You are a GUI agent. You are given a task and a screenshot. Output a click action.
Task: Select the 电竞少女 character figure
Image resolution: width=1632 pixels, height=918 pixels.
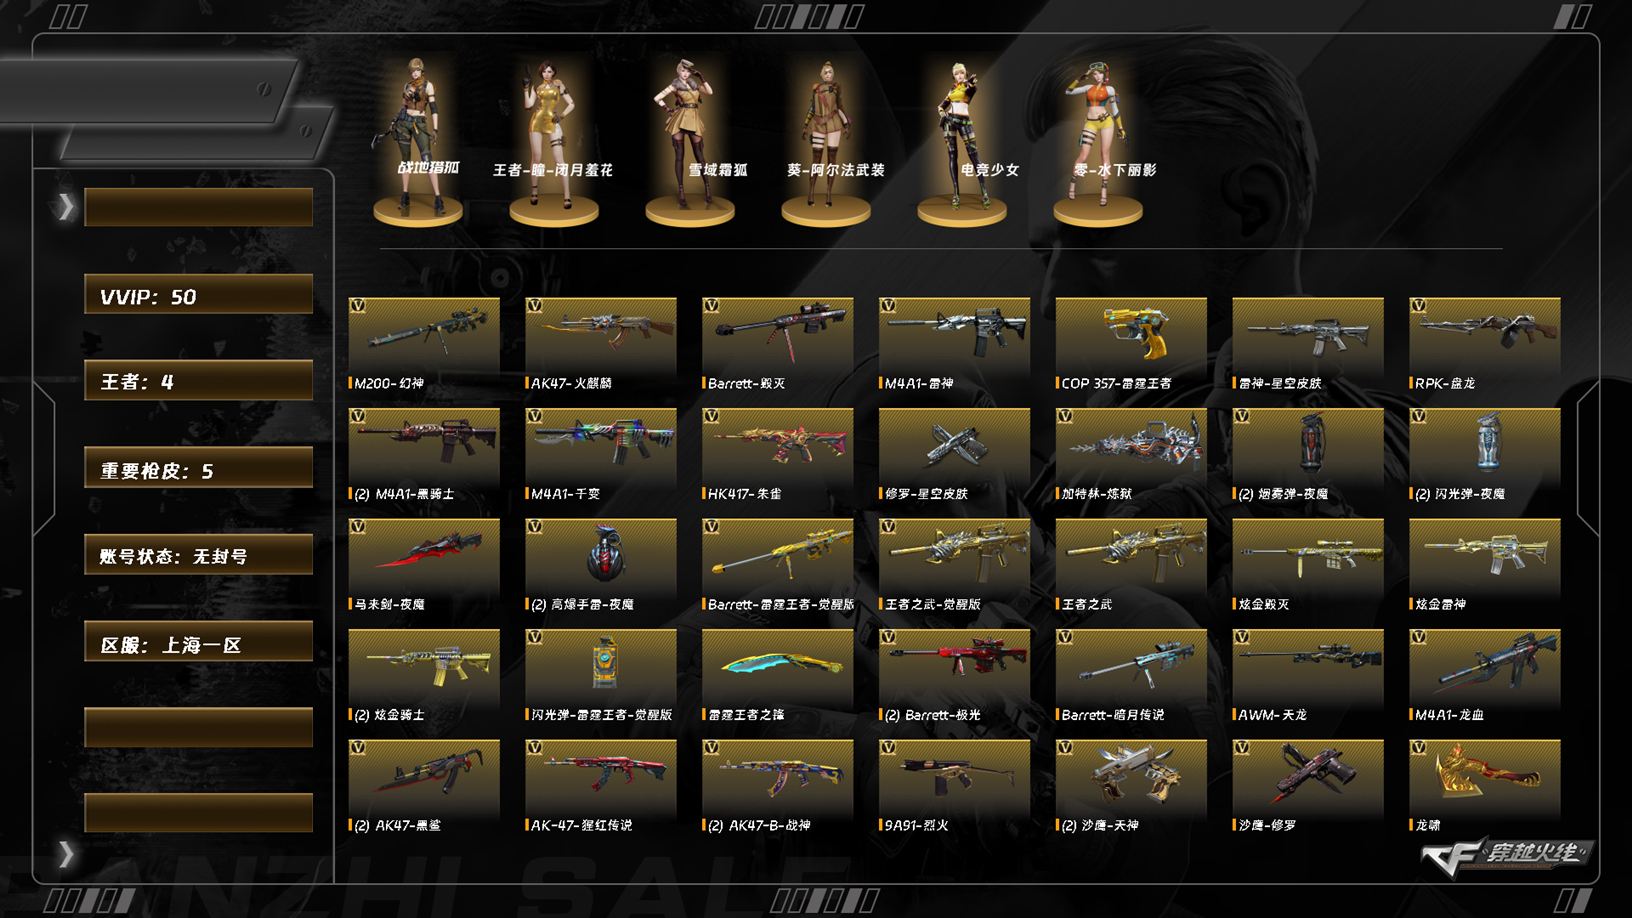(962, 140)
